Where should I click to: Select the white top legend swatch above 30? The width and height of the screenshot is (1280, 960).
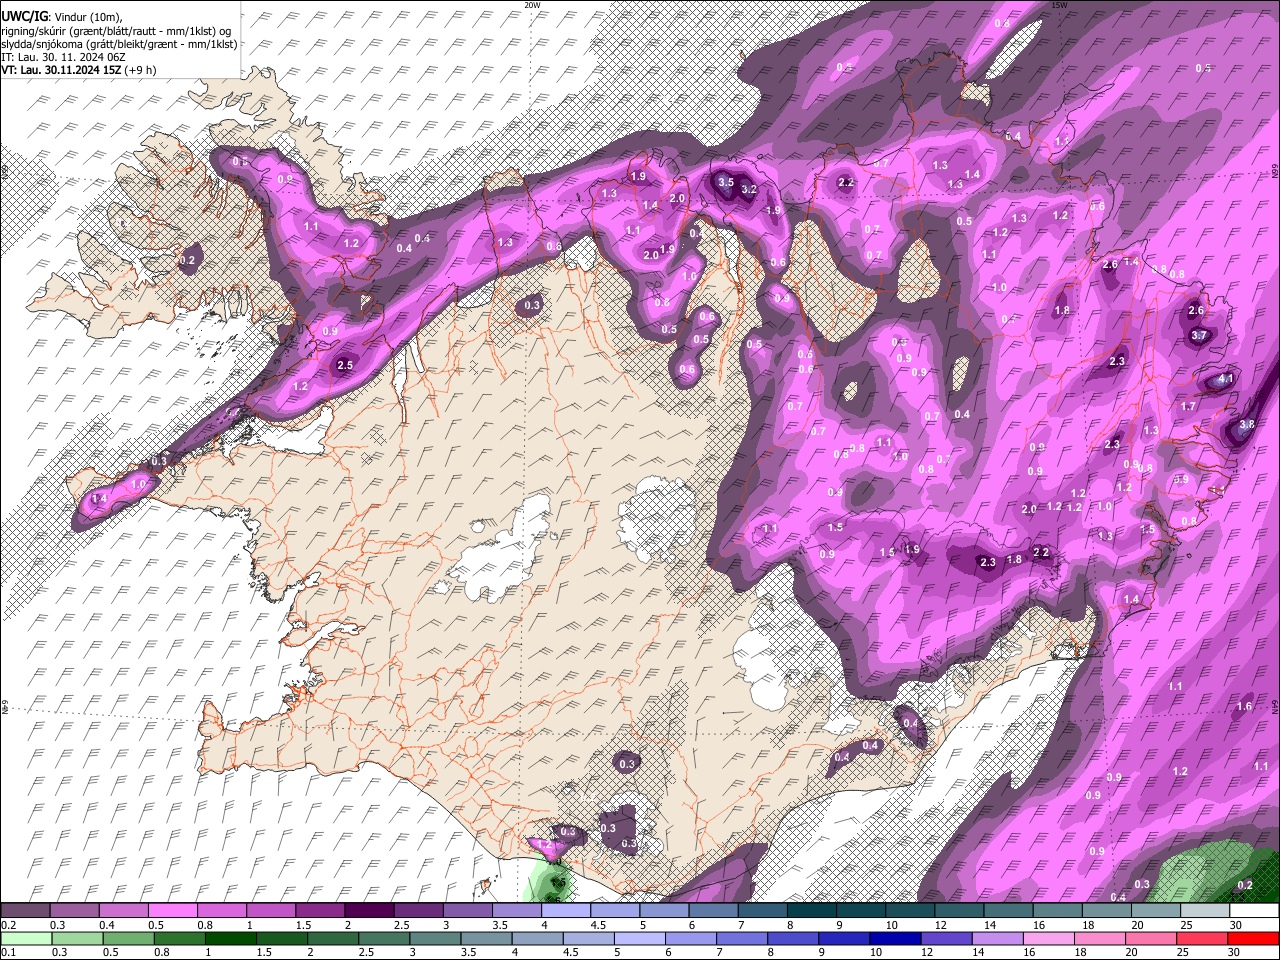pos(1254,911)
